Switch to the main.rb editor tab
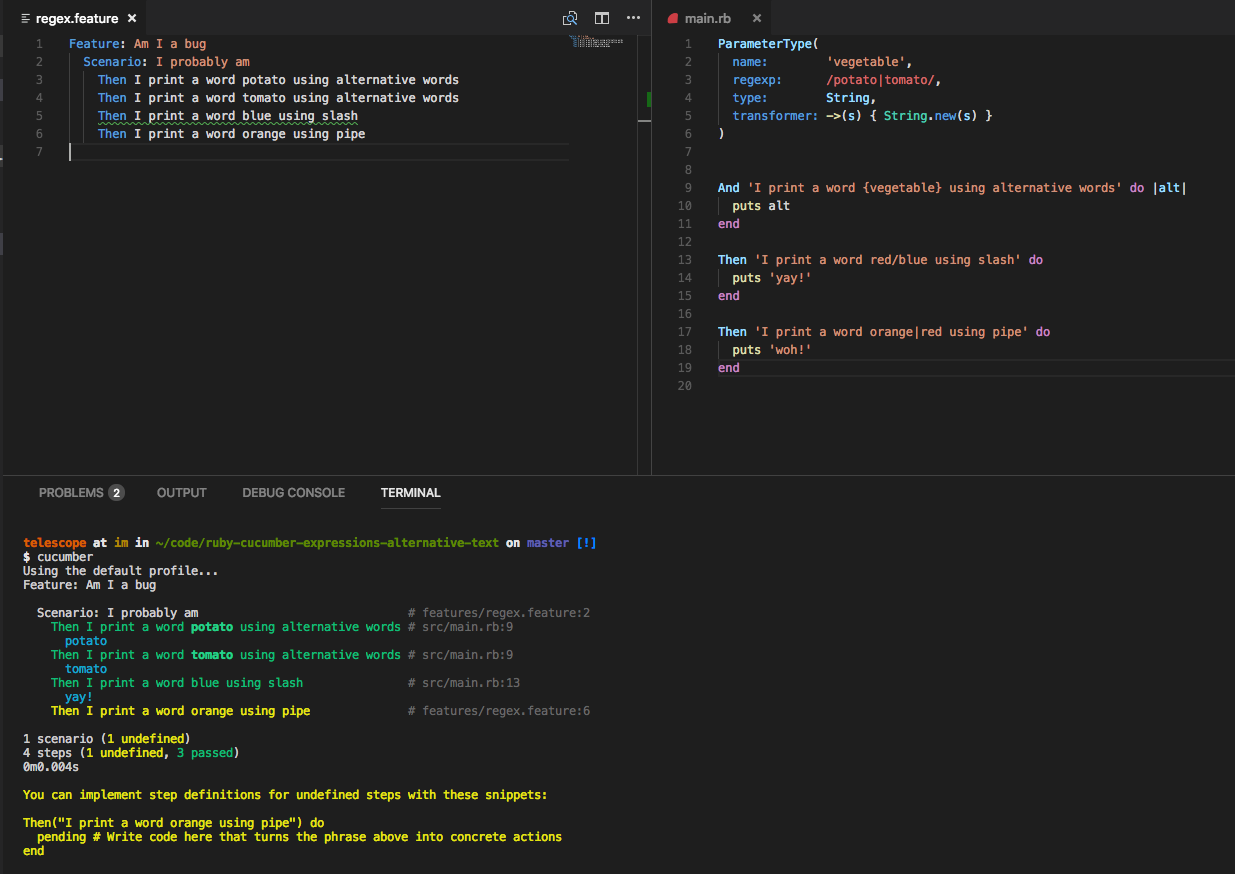The width and height of the screenshot is (1235, 874). [711, 18]
